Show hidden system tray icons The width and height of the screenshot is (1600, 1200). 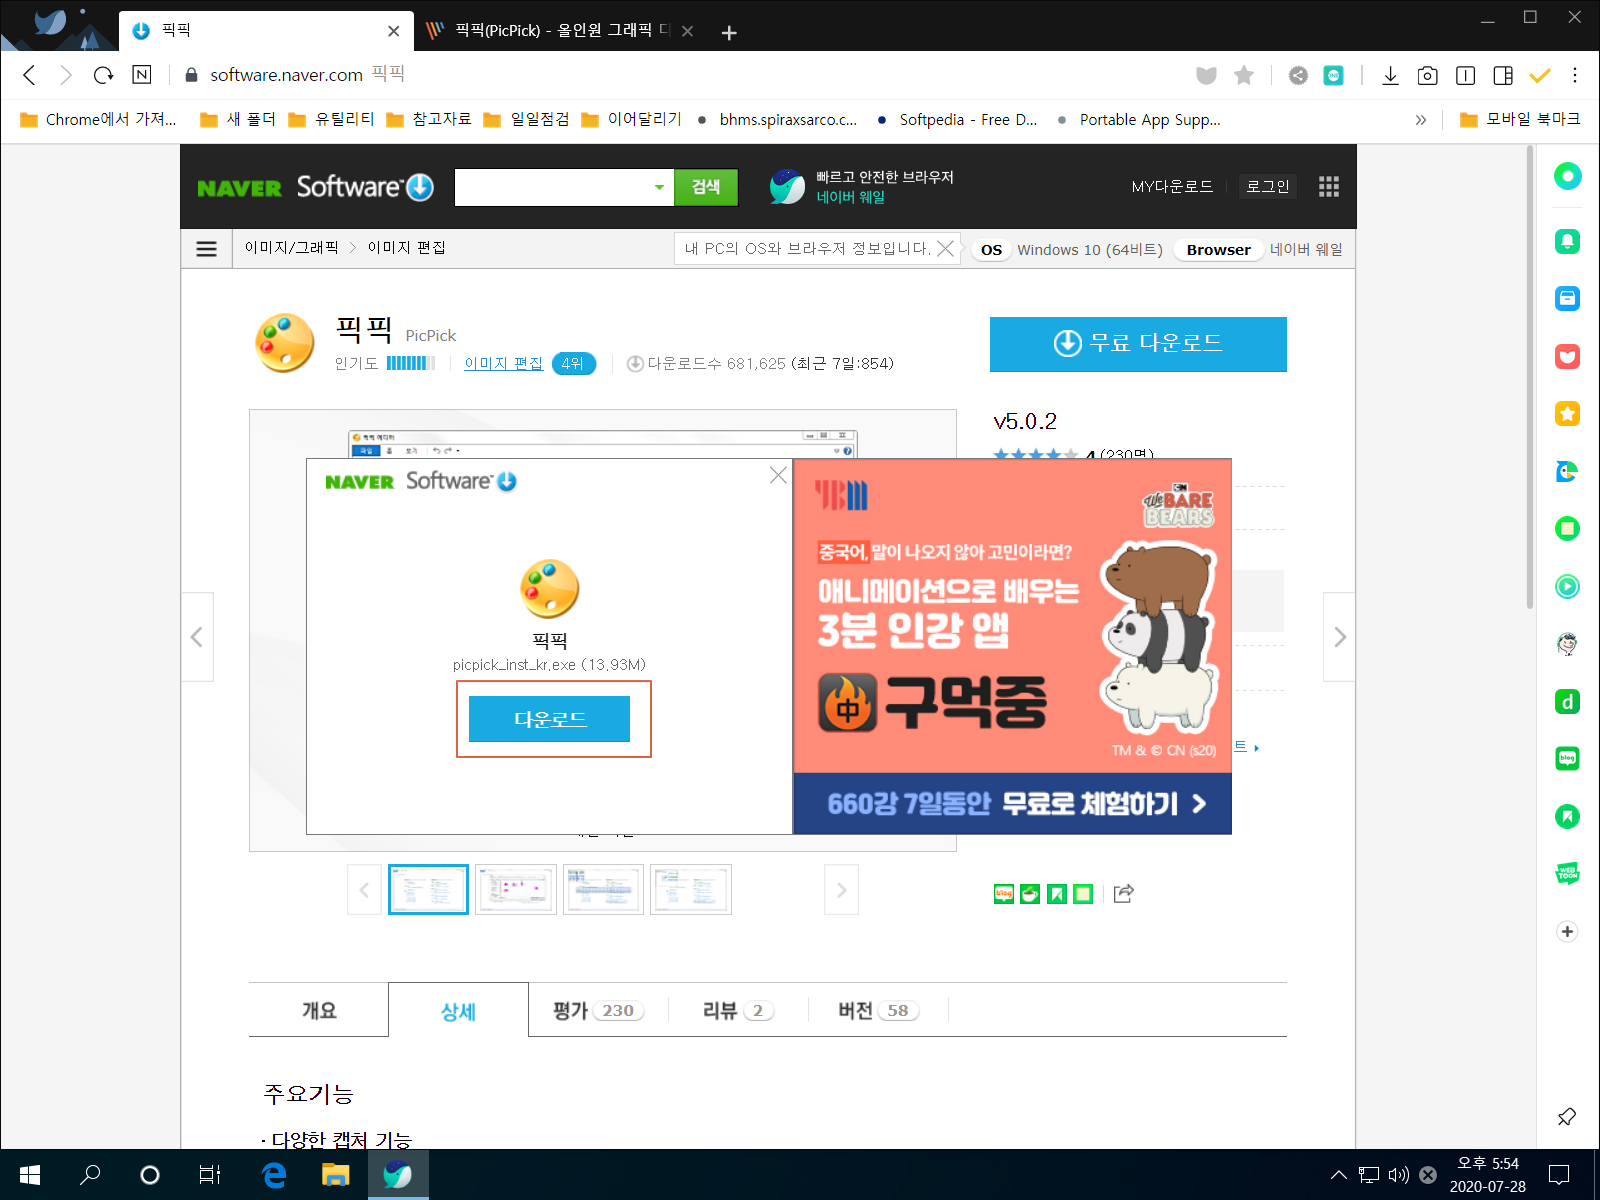click(x=1338, y=1175)
